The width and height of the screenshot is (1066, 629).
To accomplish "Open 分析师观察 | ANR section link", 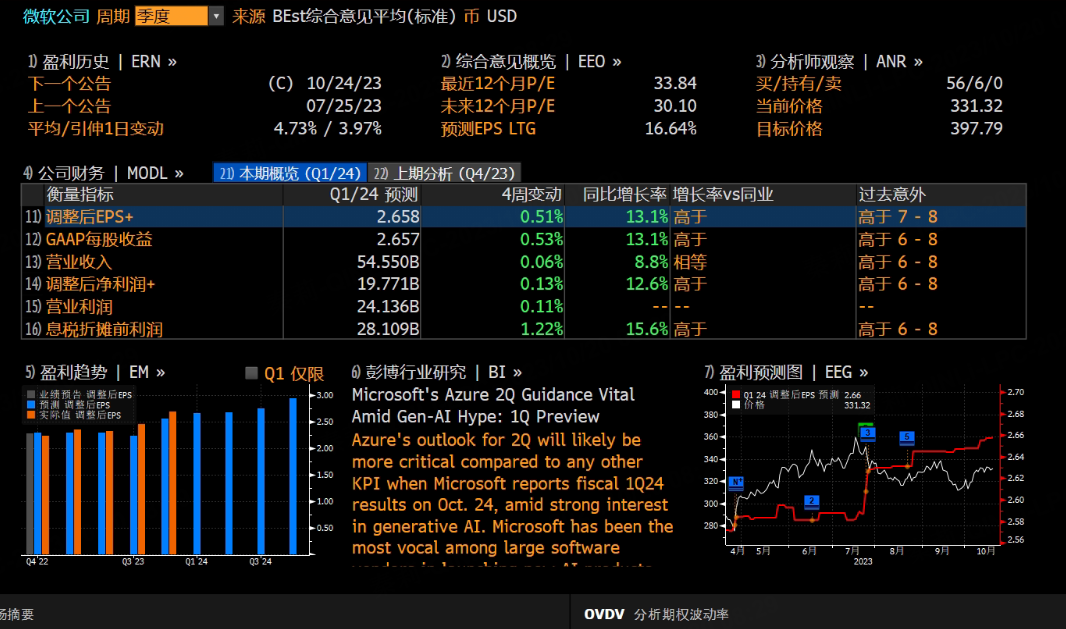I will coord(840,61).
